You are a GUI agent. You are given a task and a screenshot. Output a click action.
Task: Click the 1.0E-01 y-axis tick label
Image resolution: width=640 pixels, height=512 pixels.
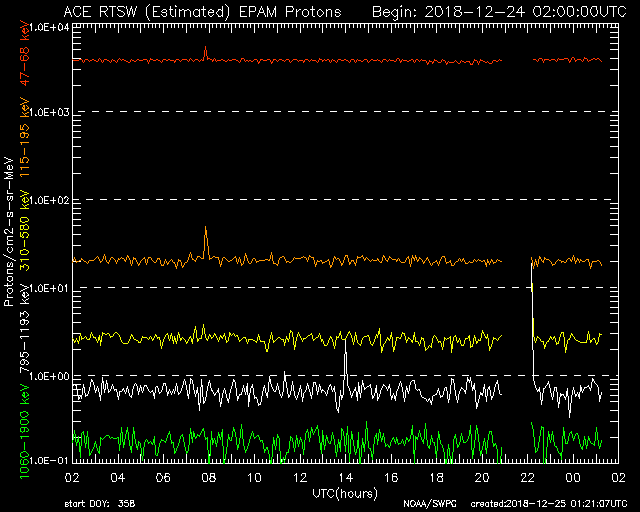click(47, 460)
